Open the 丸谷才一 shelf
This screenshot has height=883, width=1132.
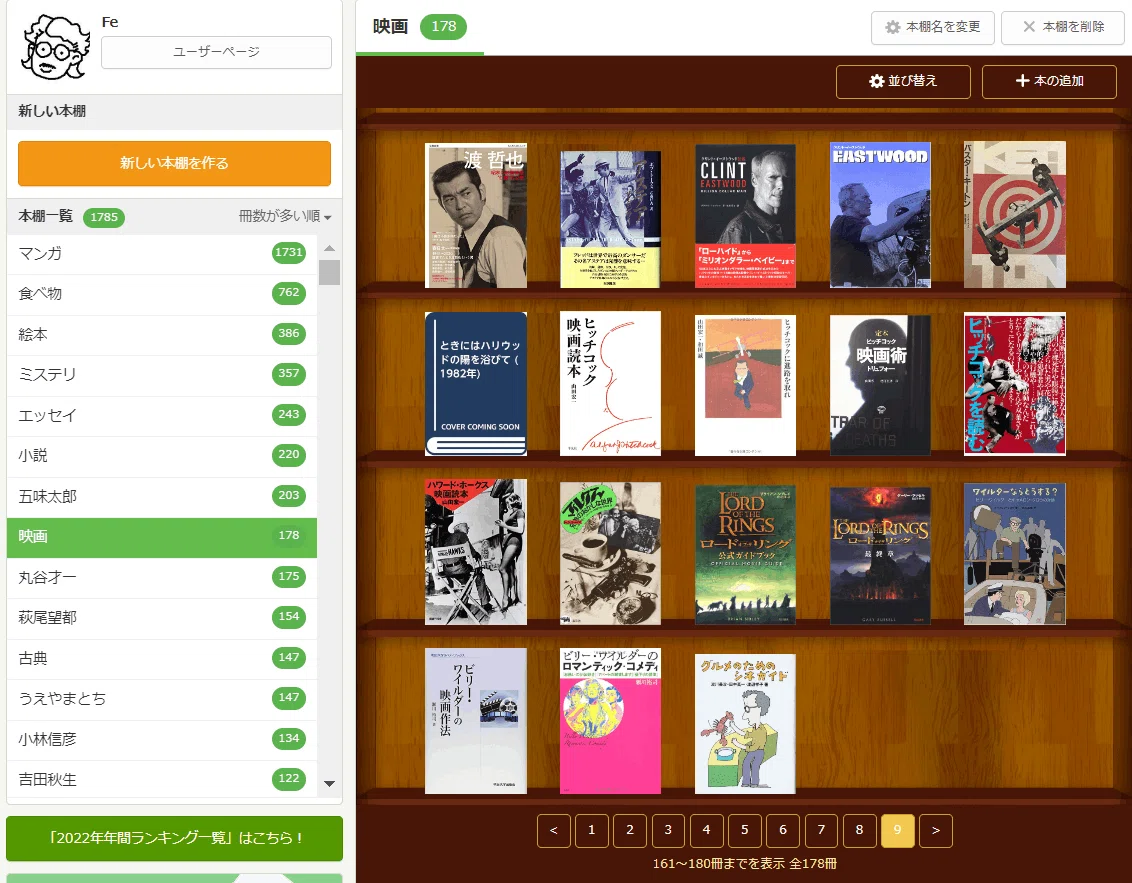[162, 578]
